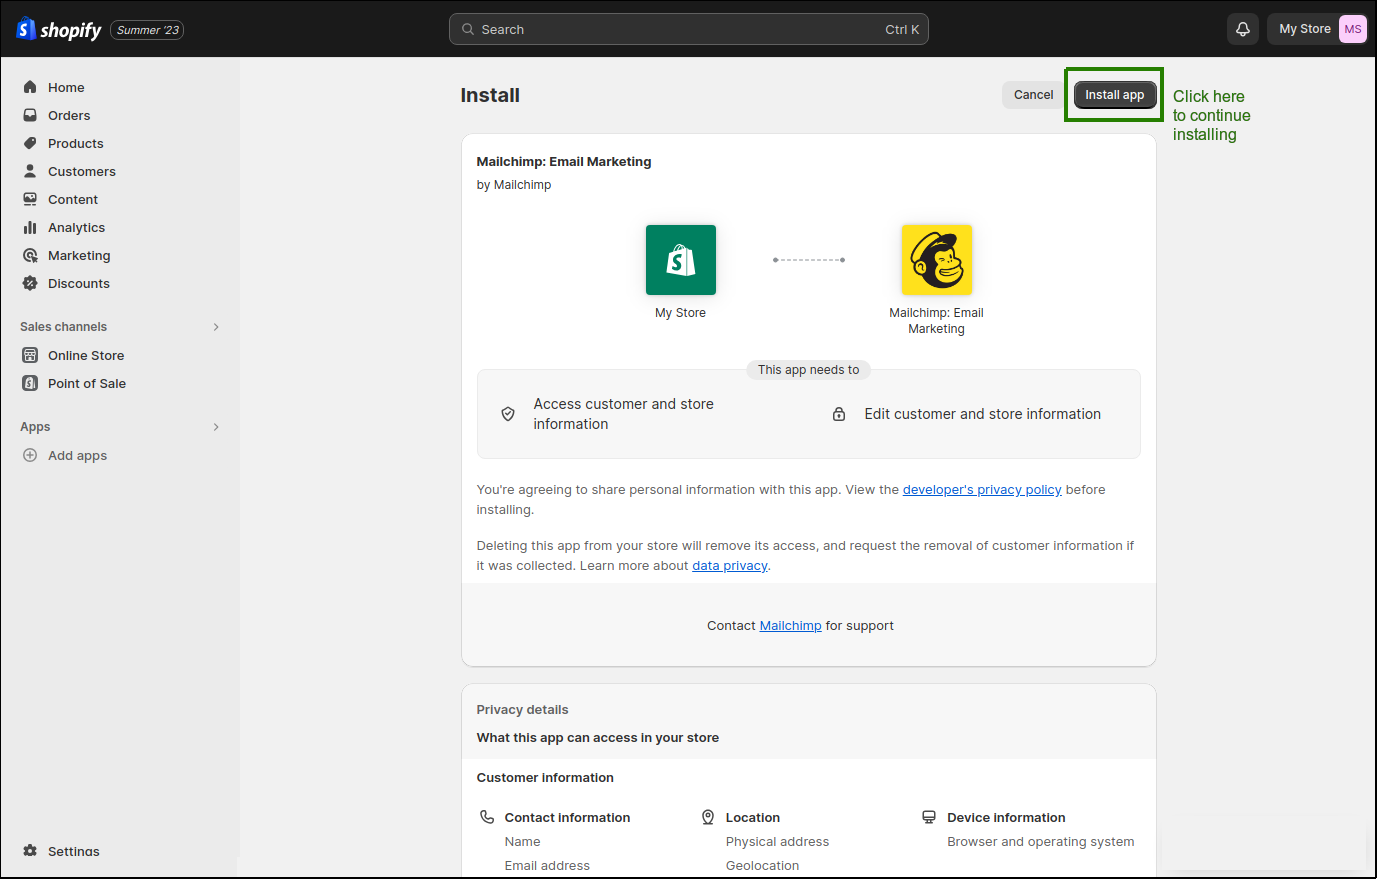Click the MS account avatar

(x=1352, y=29)
